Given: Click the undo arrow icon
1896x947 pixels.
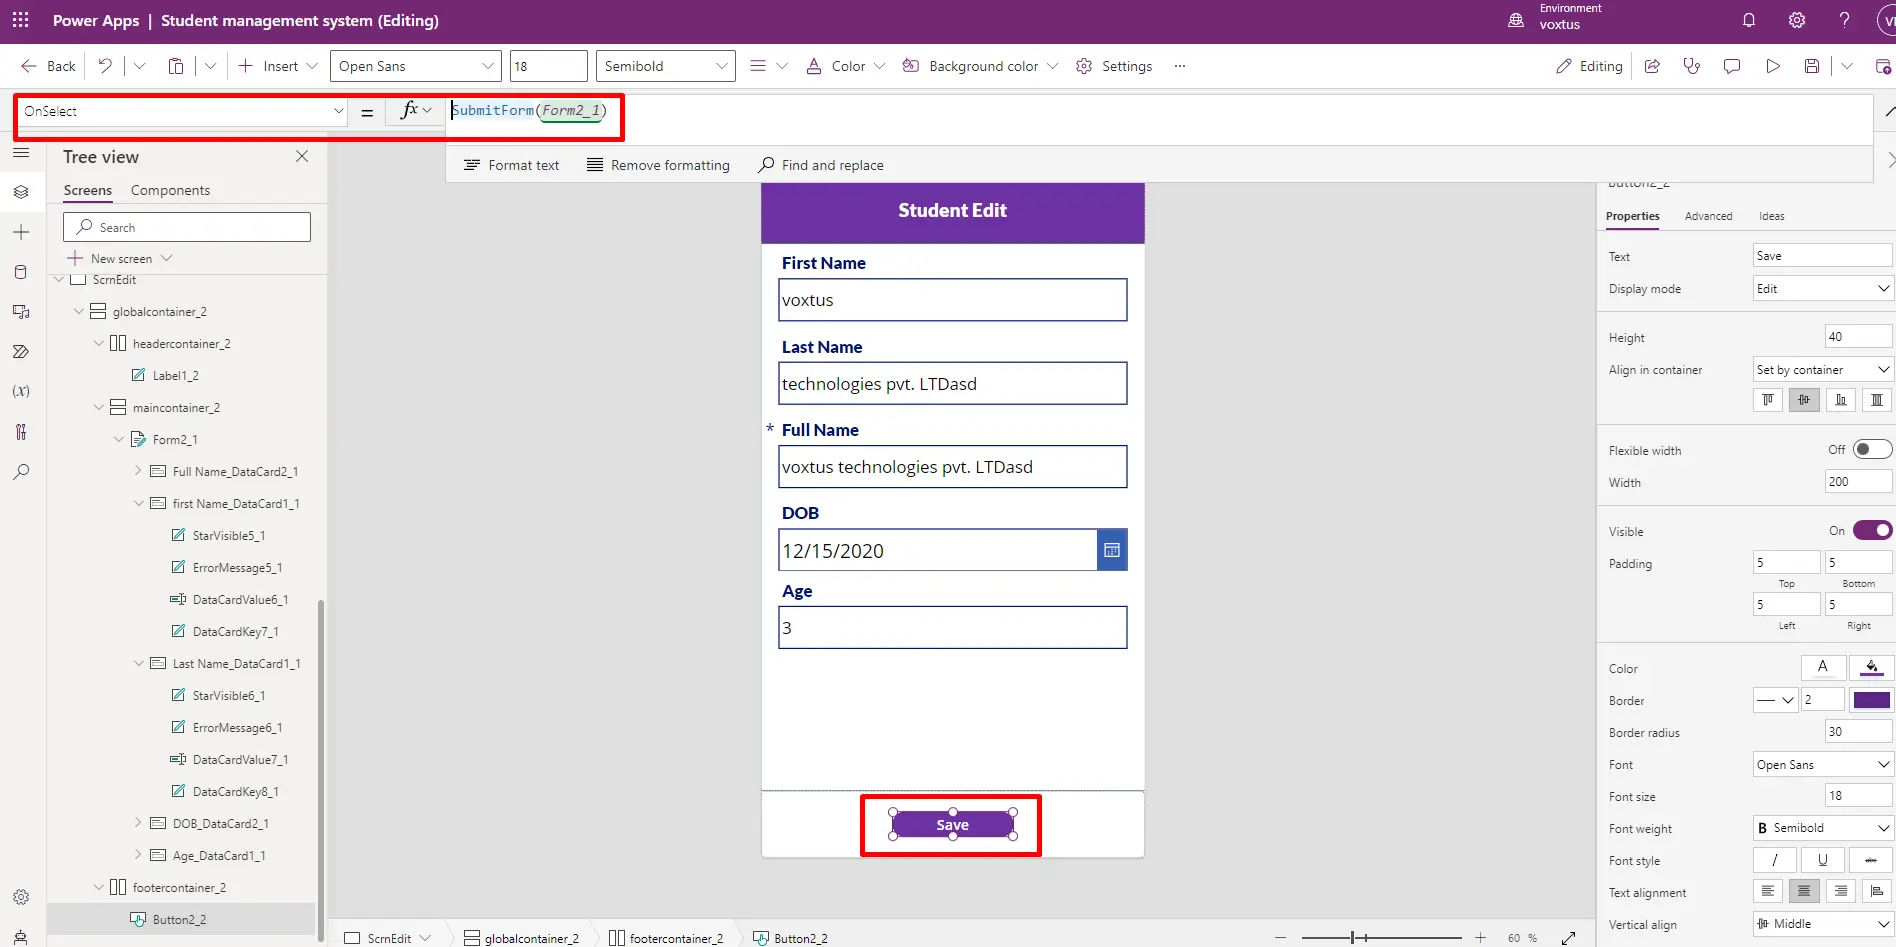Looking at the screenshot, I should 105,66.
